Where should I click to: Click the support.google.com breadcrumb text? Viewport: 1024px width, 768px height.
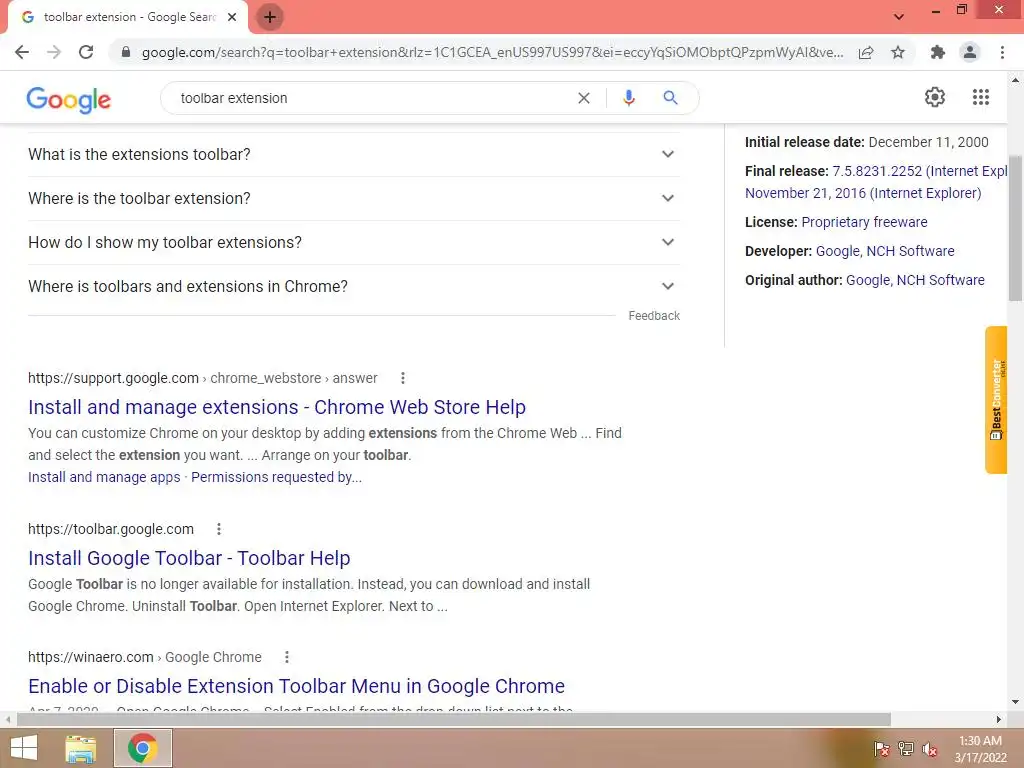click(202, 378)
